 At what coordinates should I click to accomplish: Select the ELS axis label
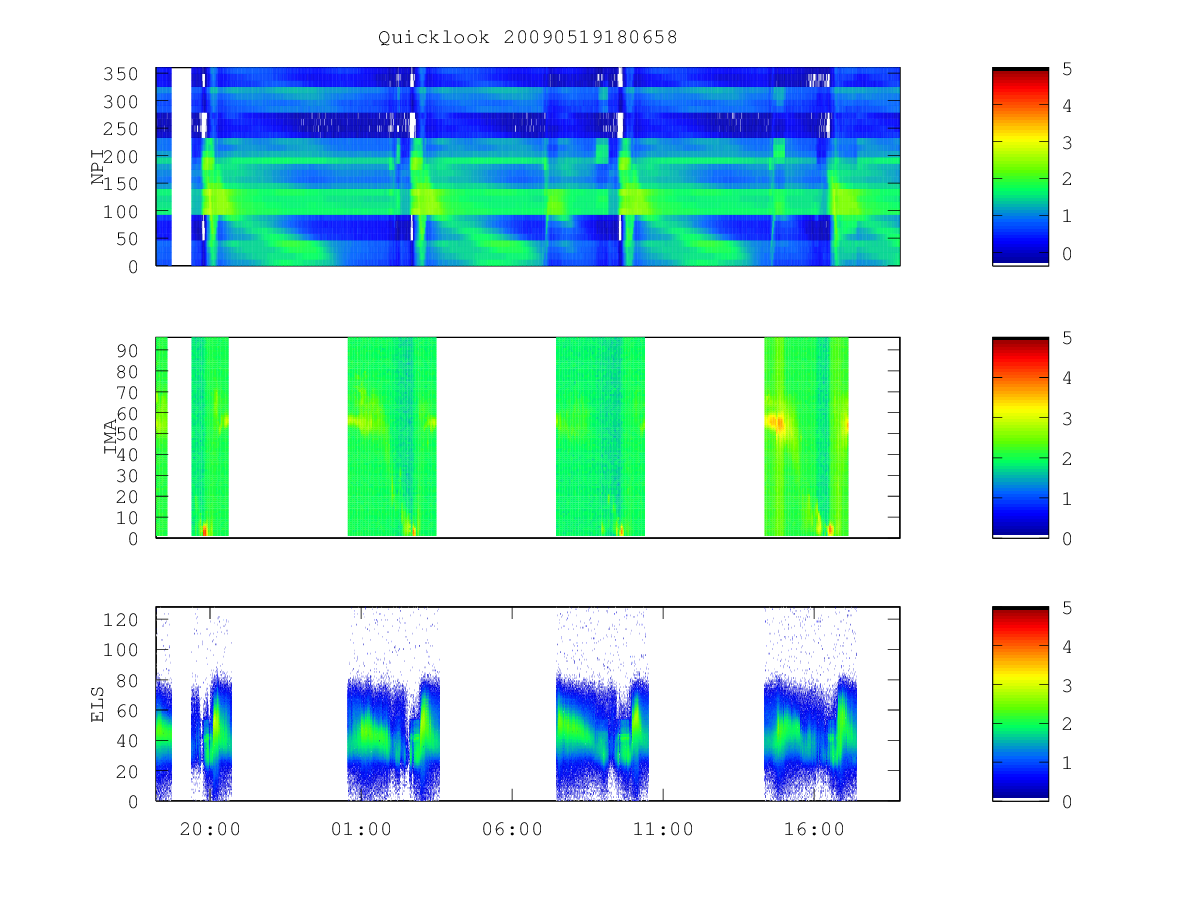[x=99, y=704]
